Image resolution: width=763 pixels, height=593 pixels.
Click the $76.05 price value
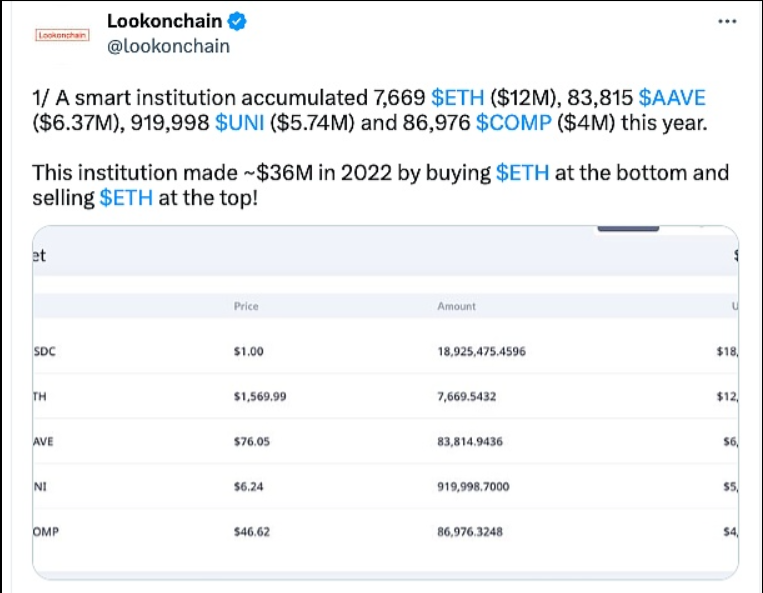pos(251,441)
